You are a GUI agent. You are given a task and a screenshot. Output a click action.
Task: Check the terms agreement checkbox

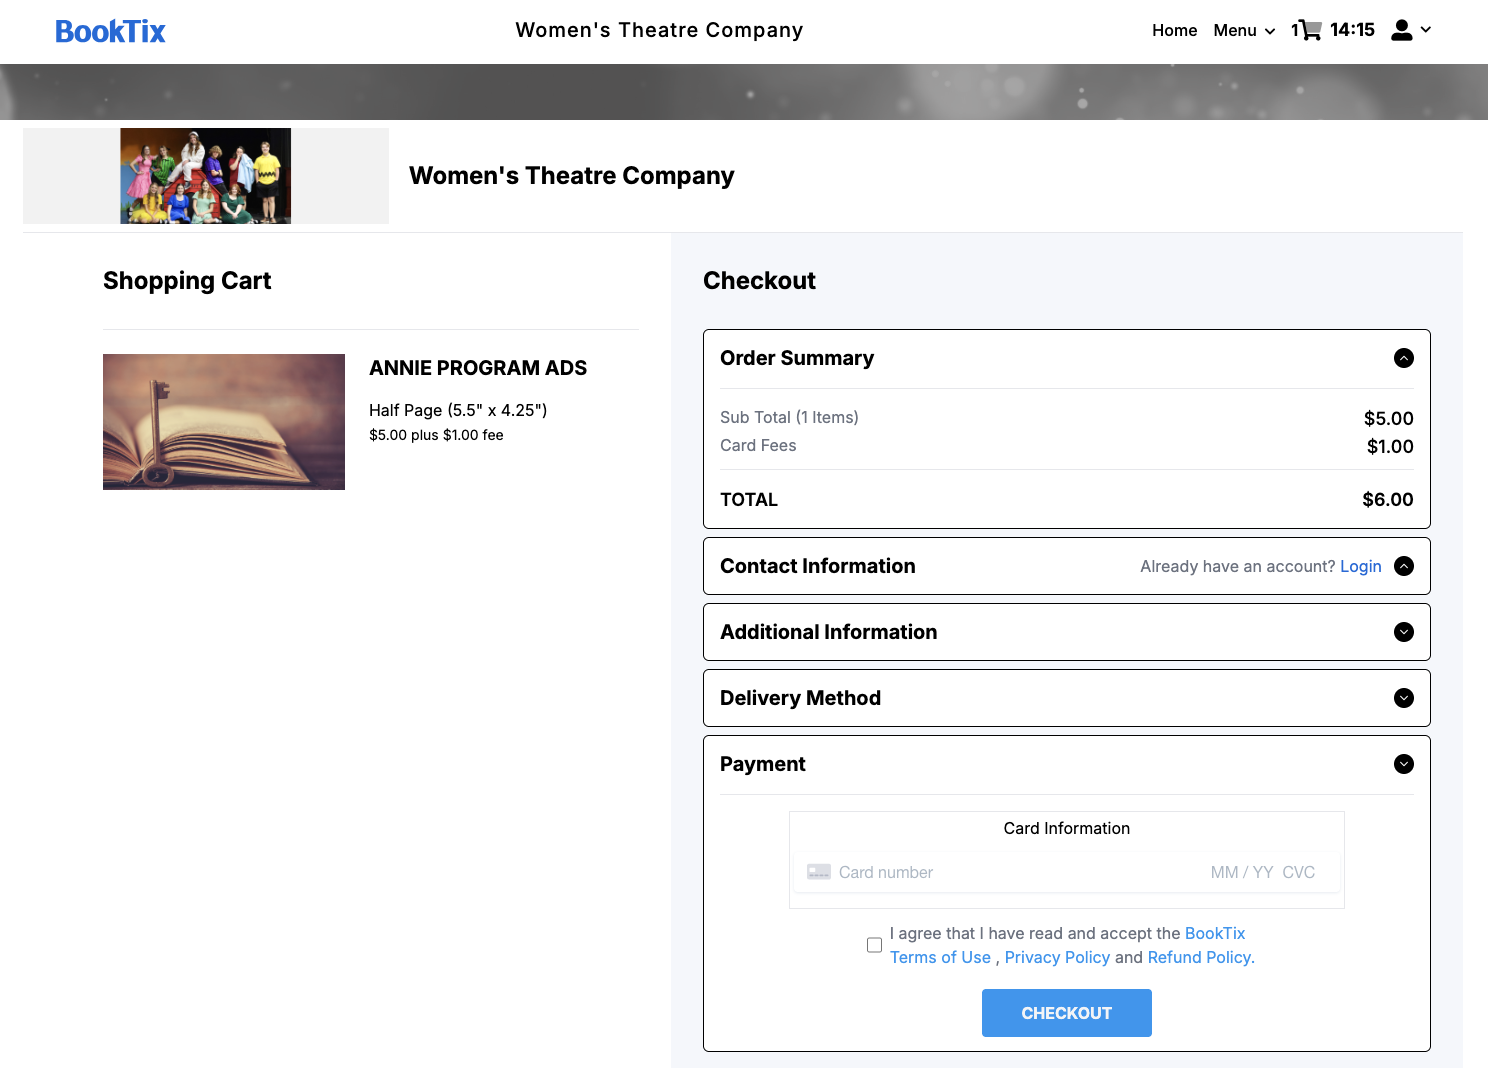point(874,945)
